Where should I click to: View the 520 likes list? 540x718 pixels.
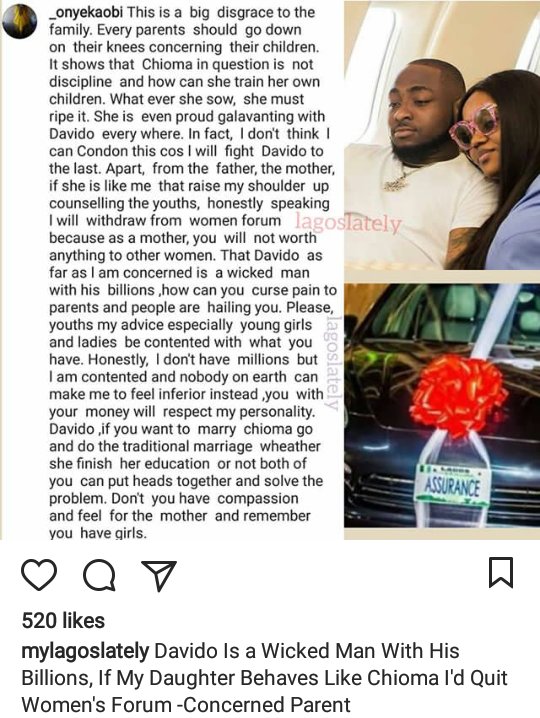click(63, 621)
